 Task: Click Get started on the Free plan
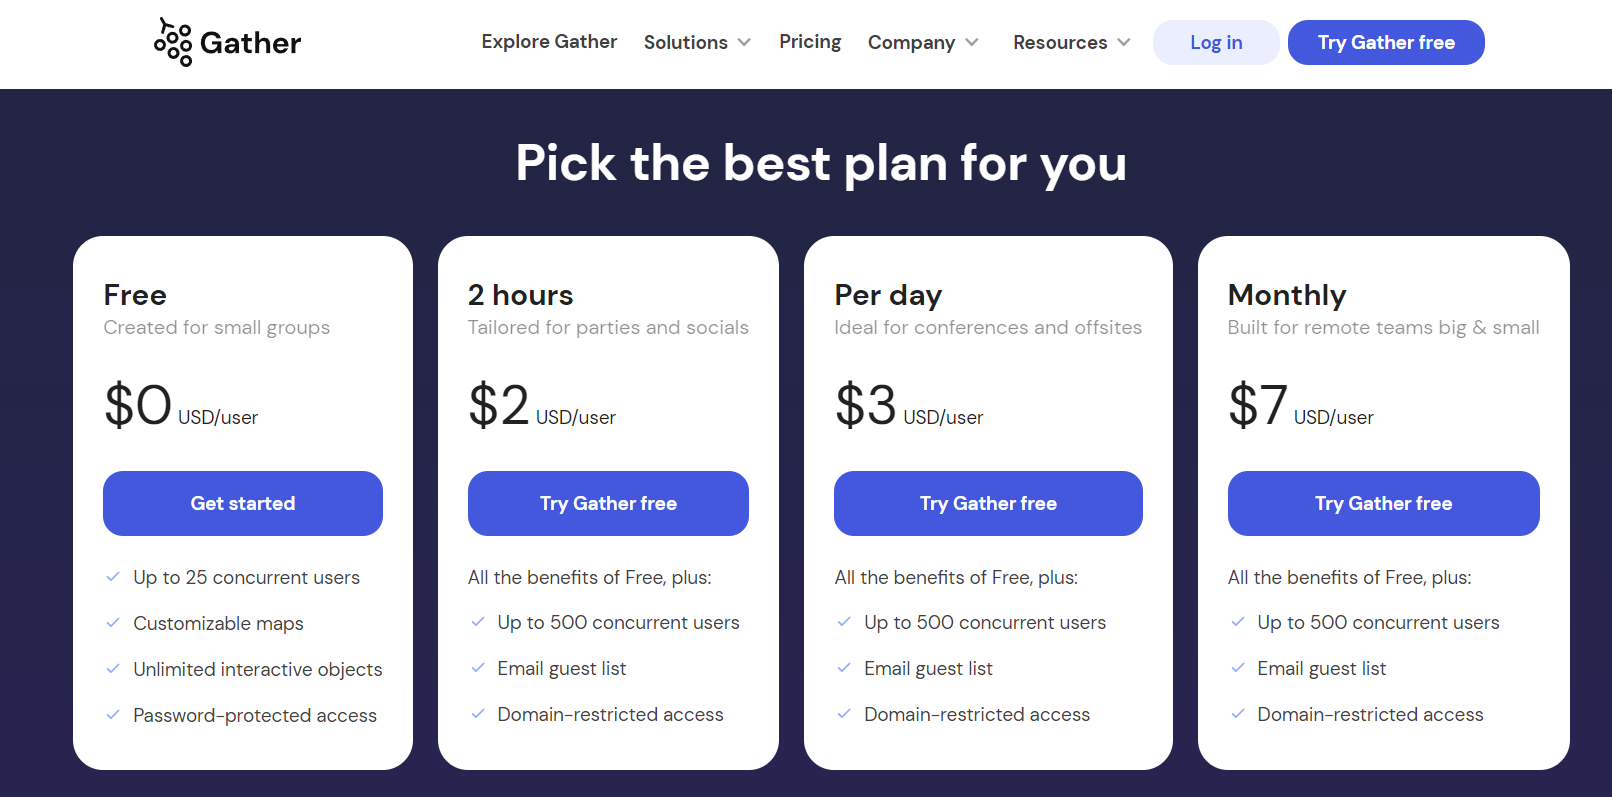pyautogui.click(x=242, y=503)
